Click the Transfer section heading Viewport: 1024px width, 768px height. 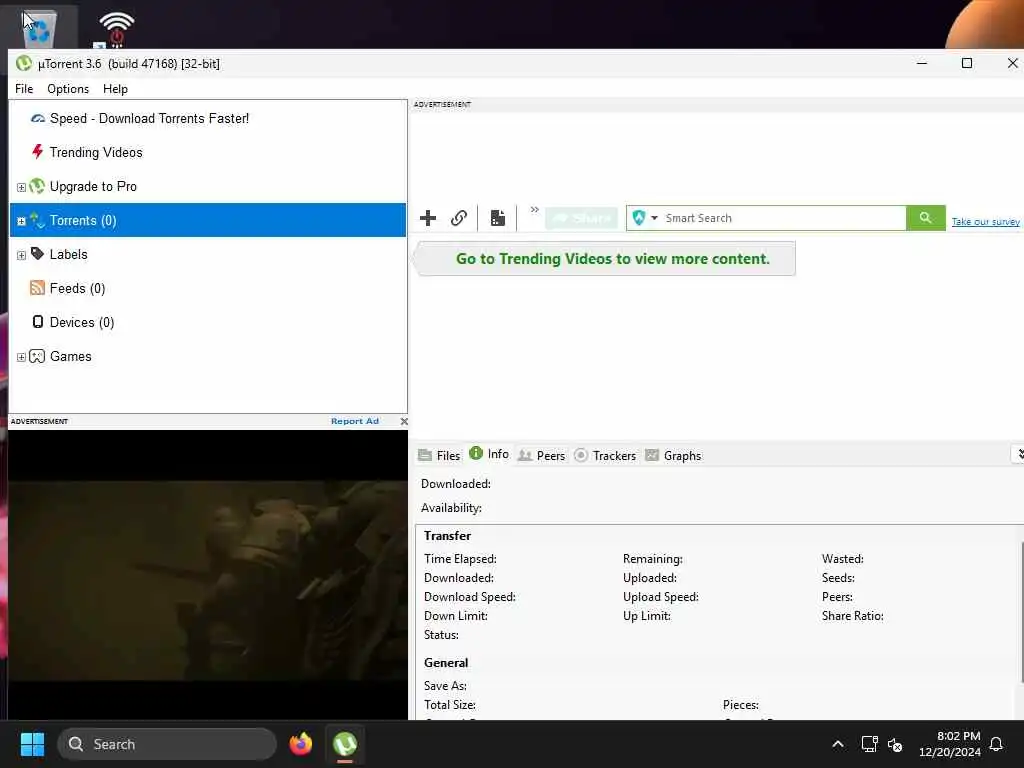tap(447, 536)
